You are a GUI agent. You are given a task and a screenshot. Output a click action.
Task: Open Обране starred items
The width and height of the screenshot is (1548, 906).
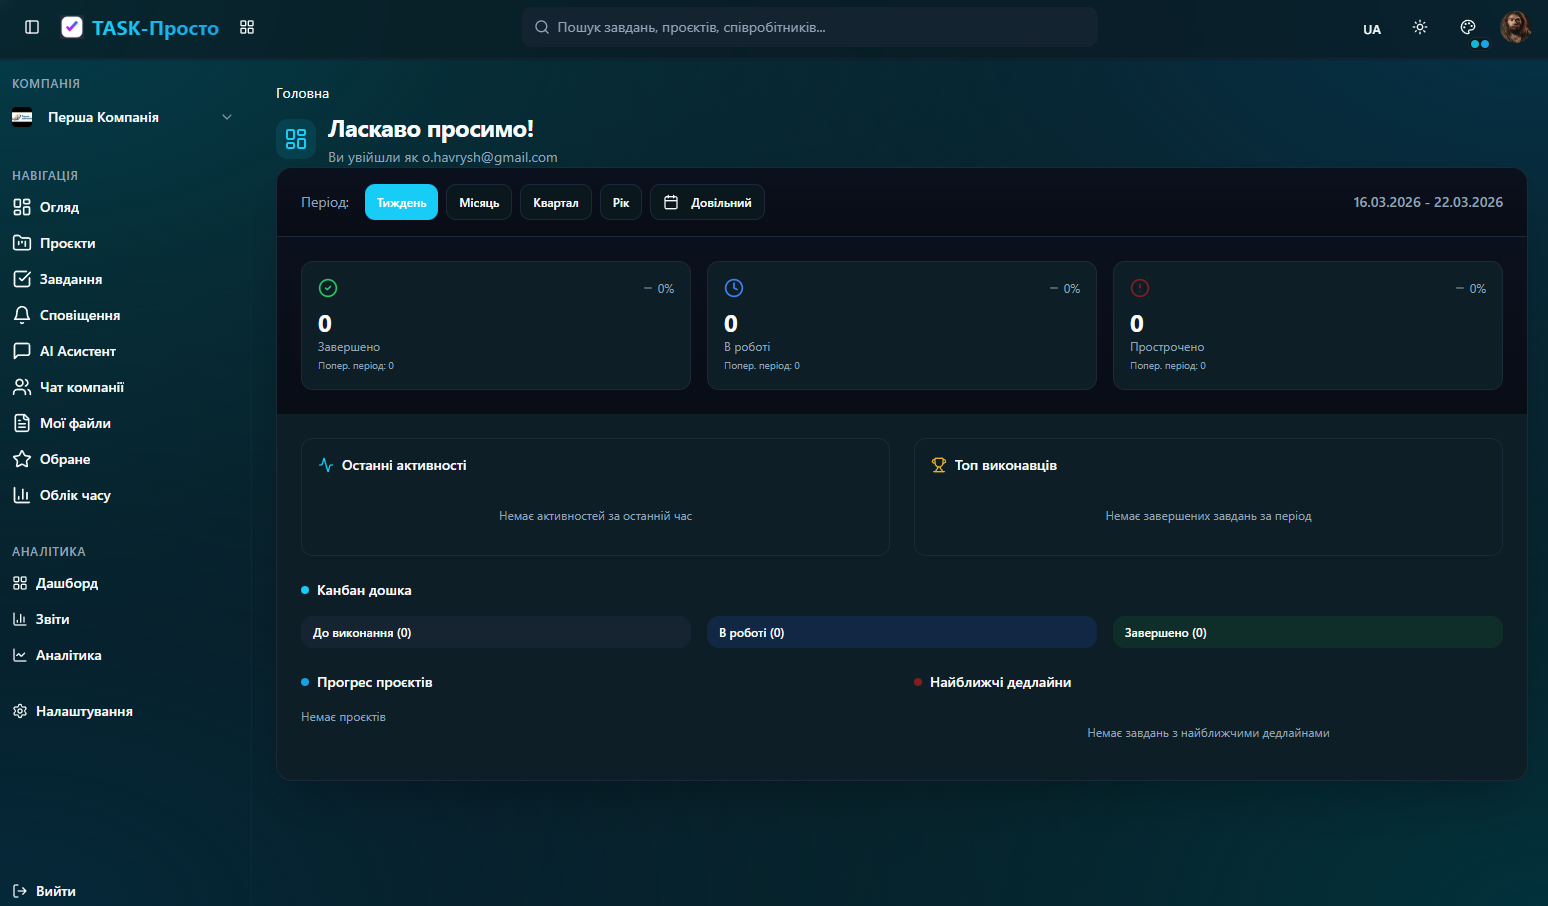coord(65,459)
